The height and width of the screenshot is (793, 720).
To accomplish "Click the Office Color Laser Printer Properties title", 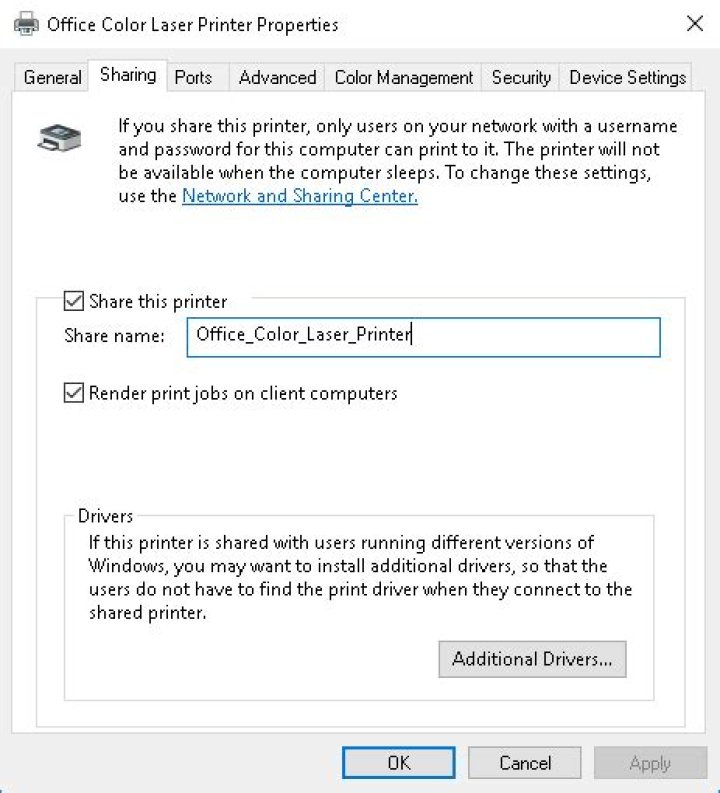I will (192, 24).
